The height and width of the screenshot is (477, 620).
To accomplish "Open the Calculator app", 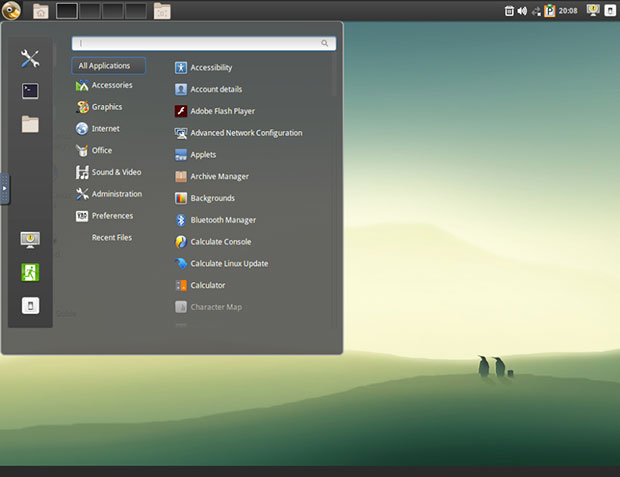I will click(200, 285).
